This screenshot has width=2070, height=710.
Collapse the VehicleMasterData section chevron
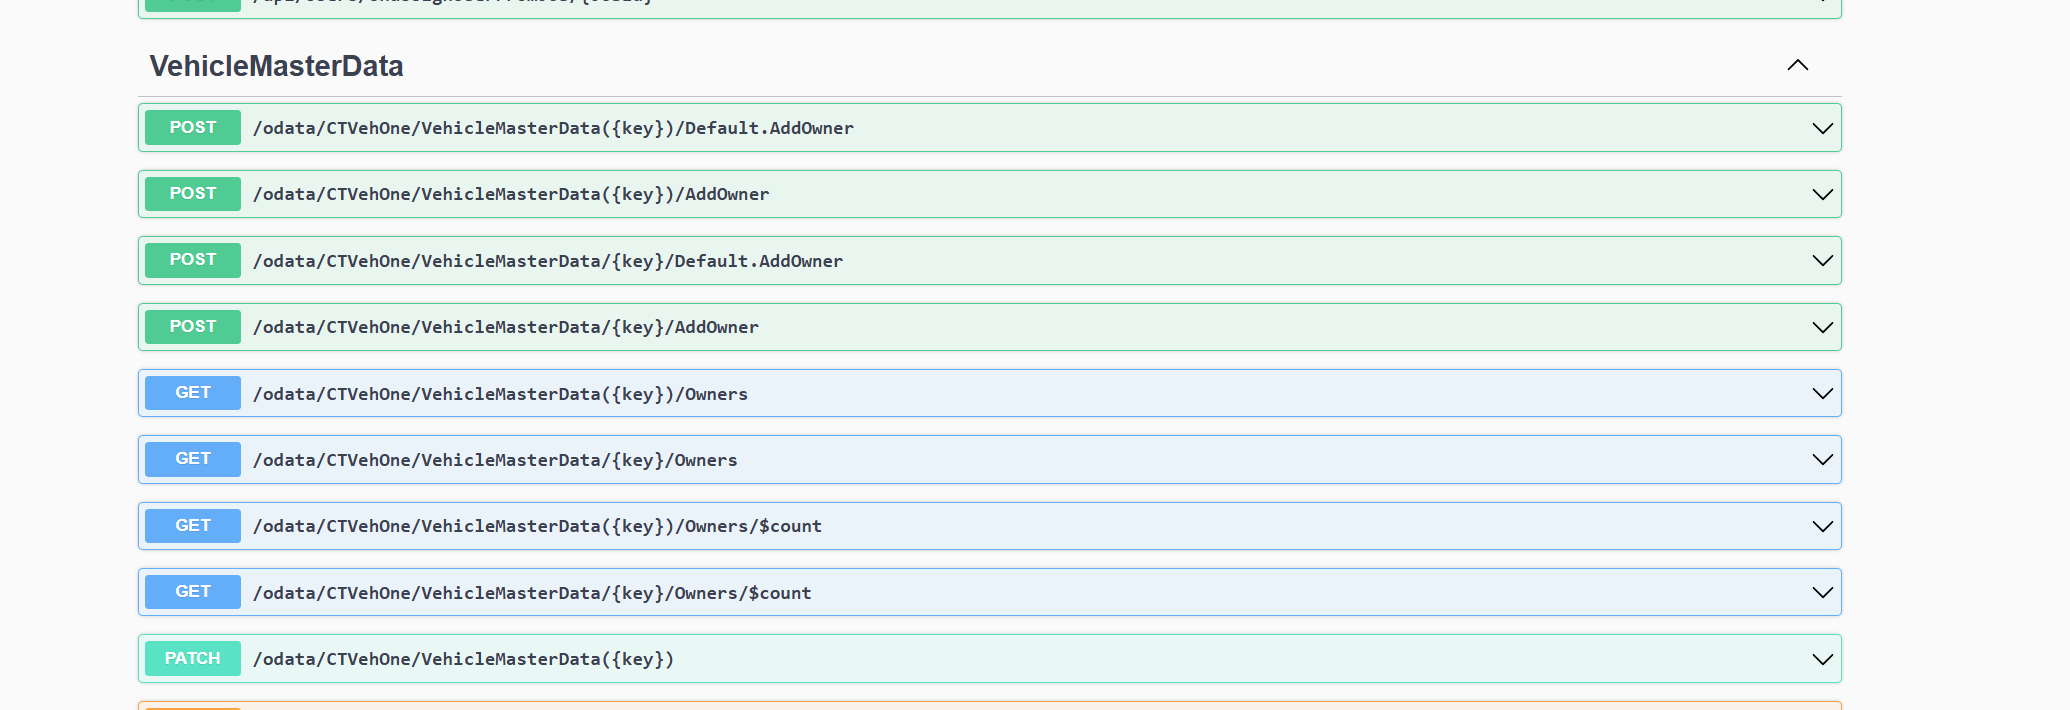click(x=1797, y=65)
